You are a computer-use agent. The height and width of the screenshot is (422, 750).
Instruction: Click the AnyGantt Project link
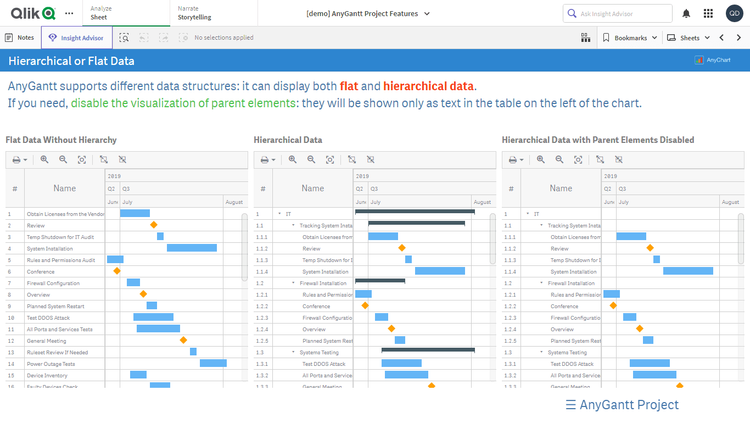[622, 404]
